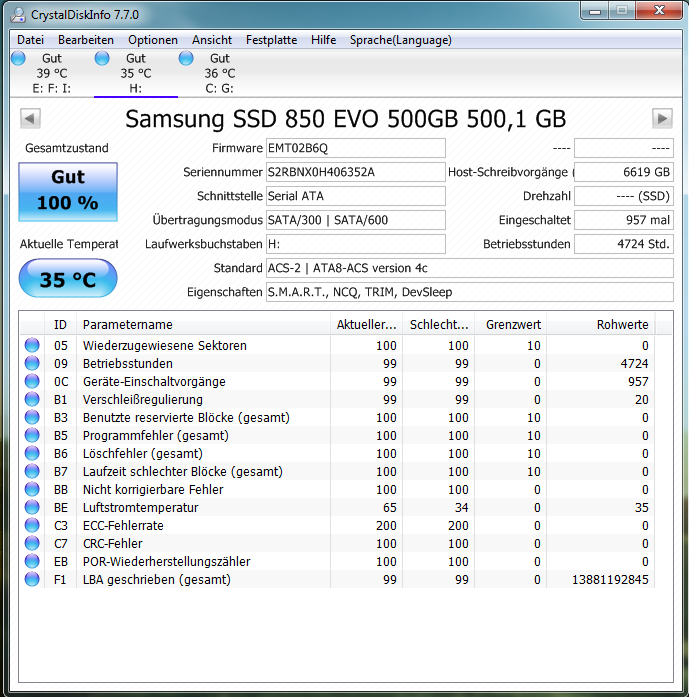The height and width of the screenshot is (697, 689).
Task: Click status icon for Wiederzugewiesene Sektoren row
Action: (32, 345)
